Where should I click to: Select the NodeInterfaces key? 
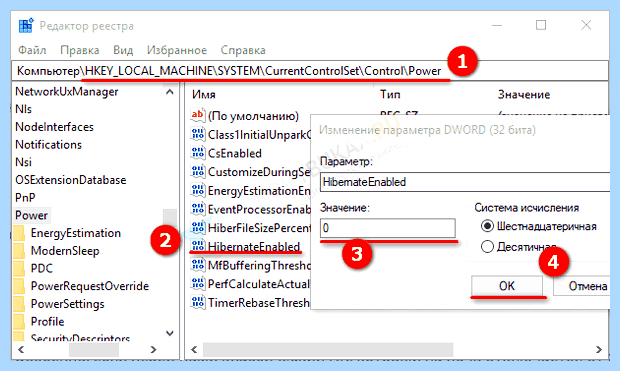tap(54, 127)
